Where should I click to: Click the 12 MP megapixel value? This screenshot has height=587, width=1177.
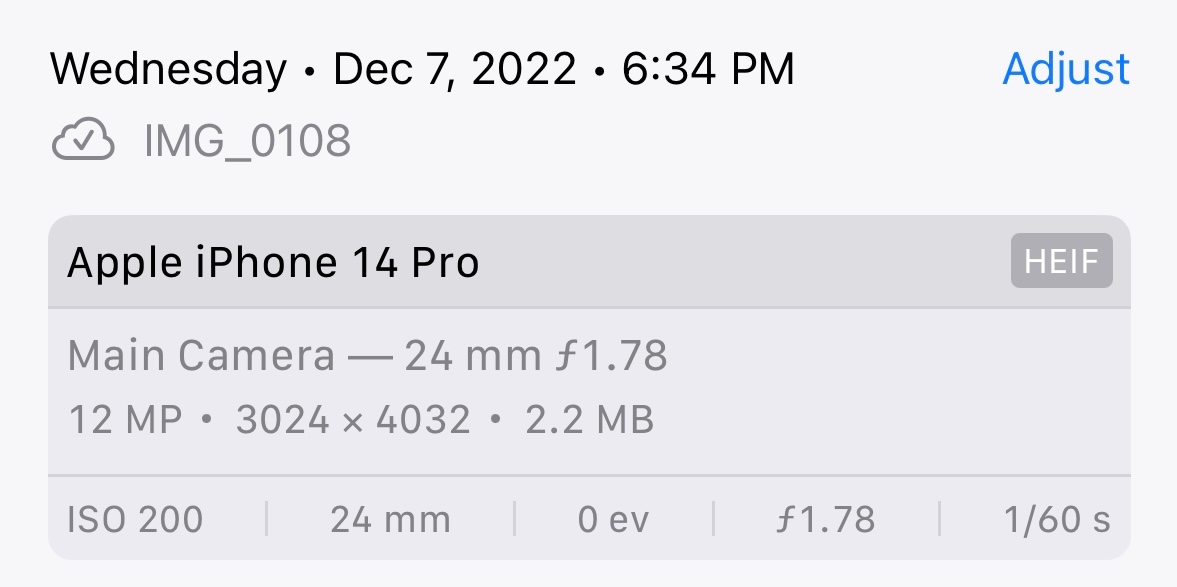tap(126, 420)
